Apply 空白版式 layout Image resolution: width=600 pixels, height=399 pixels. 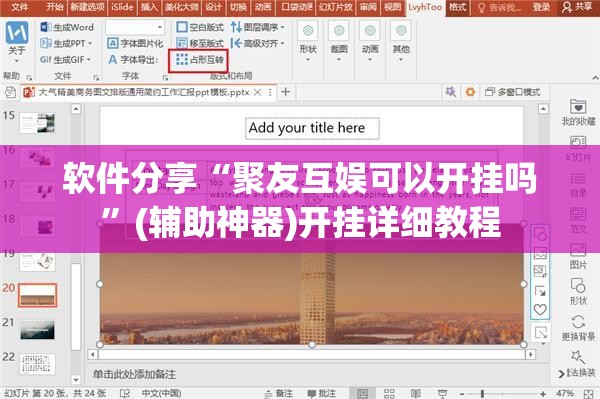[200, 27]
